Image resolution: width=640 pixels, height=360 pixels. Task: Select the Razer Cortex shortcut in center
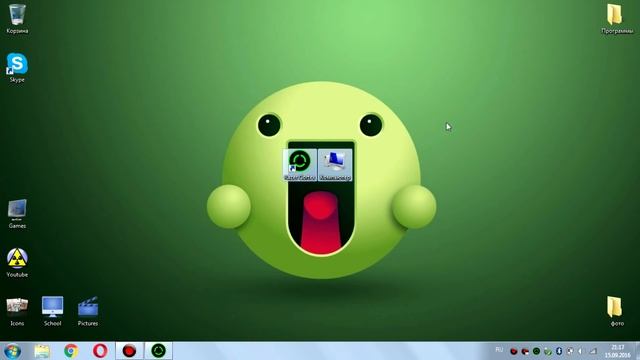tap(300, 165)
